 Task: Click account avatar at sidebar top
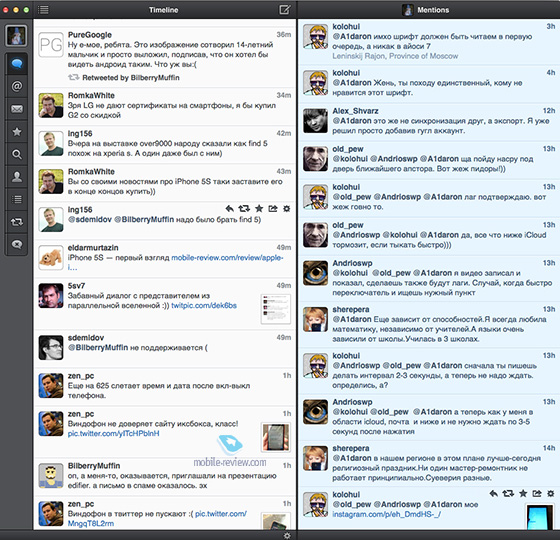[16, 35]
